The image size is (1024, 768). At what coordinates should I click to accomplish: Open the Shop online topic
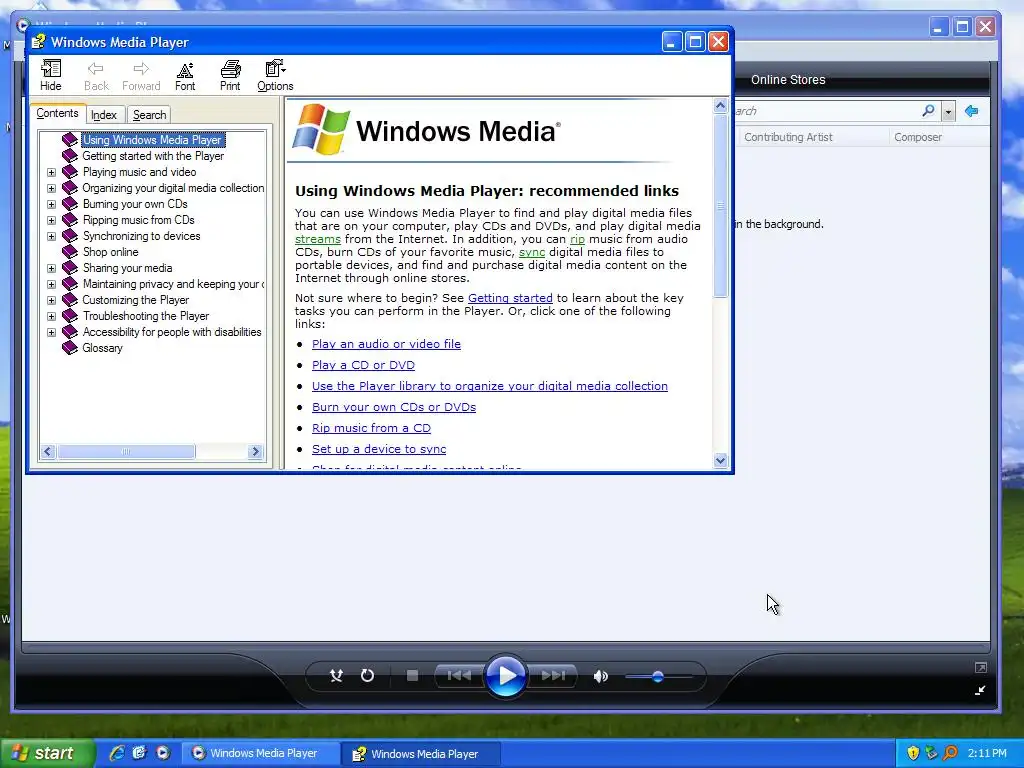pyautogui.click(x=110, y=252)
